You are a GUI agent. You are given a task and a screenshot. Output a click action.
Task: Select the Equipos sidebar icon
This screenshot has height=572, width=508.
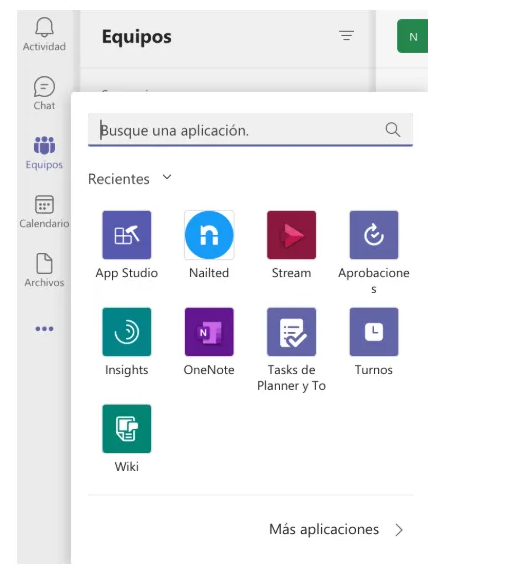pos(44,145)
